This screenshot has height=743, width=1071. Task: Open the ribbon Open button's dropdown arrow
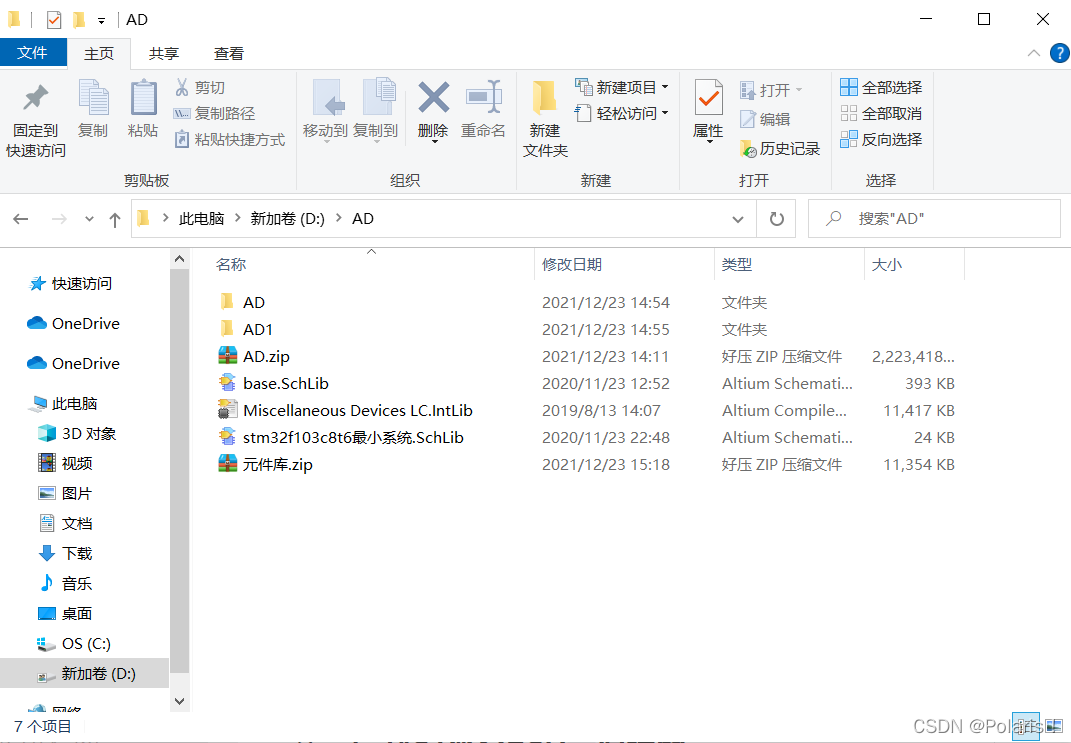coord(799,90)
